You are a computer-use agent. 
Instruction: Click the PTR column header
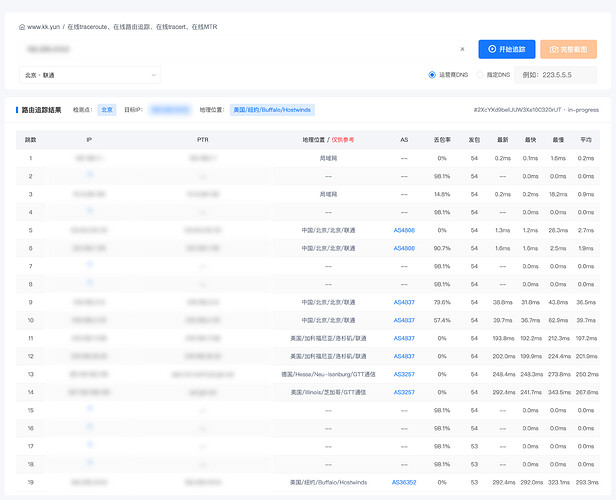203,140
